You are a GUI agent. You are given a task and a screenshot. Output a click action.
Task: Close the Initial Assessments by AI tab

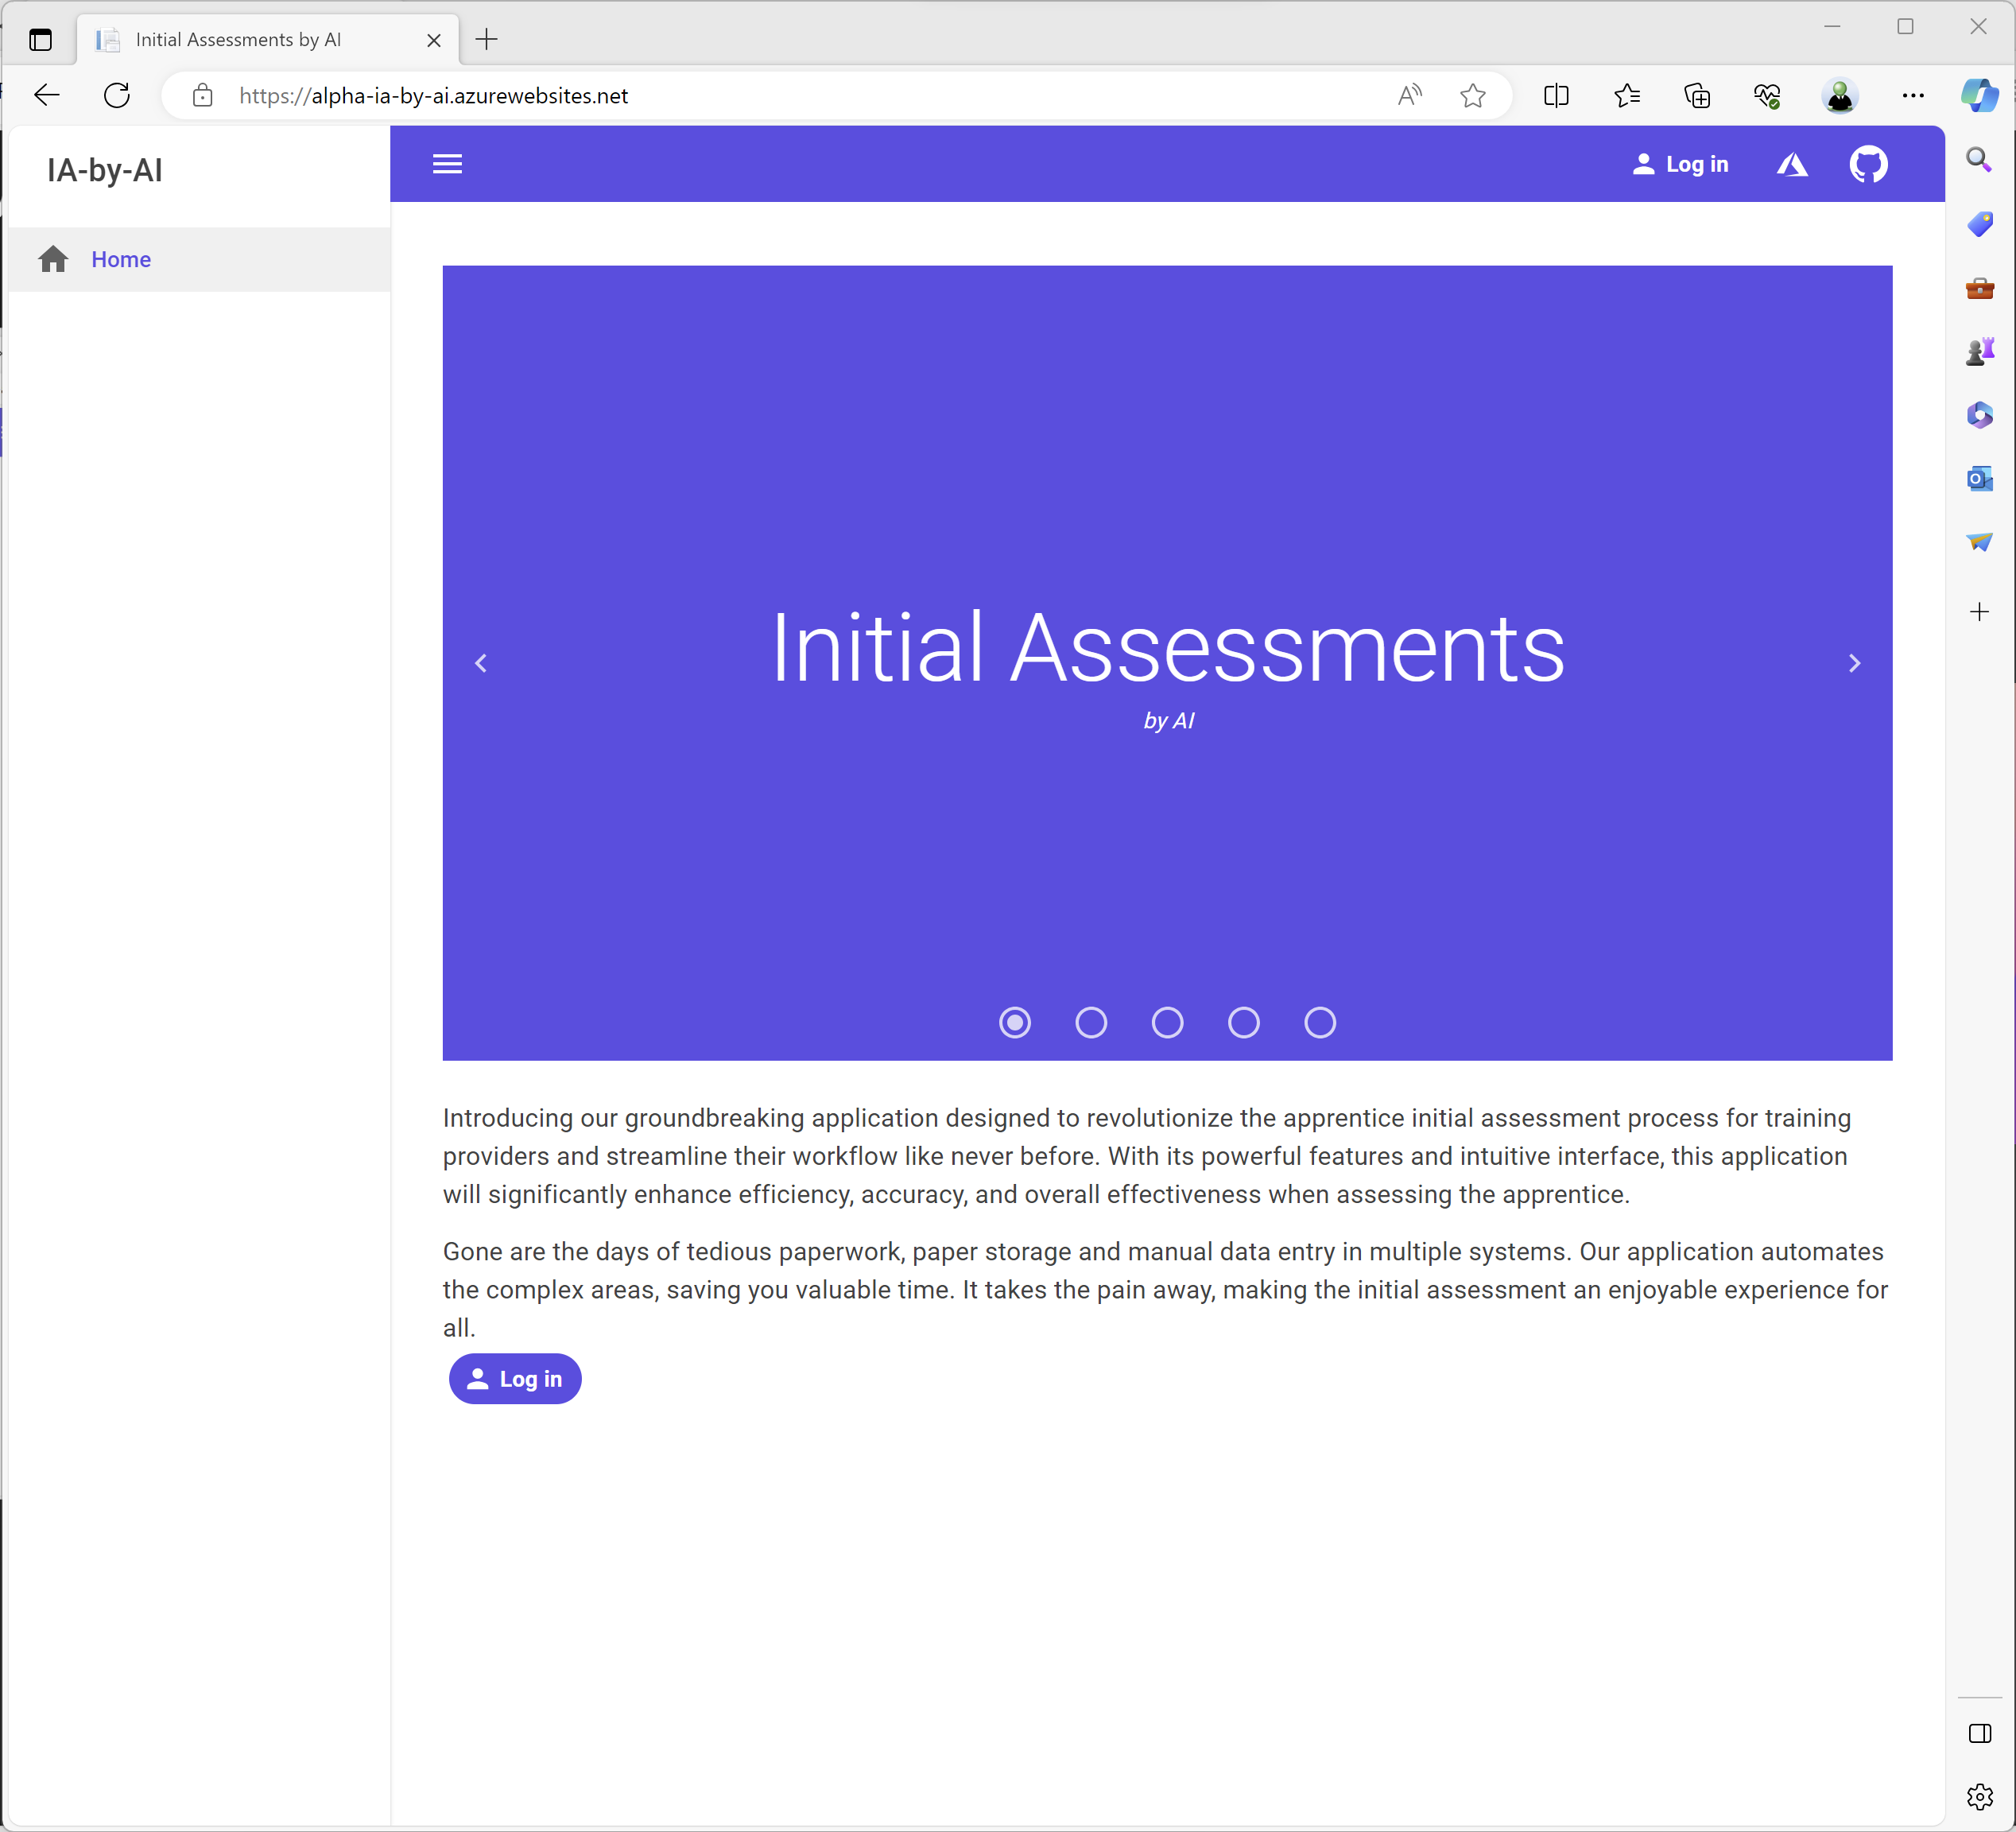point(434,40)
